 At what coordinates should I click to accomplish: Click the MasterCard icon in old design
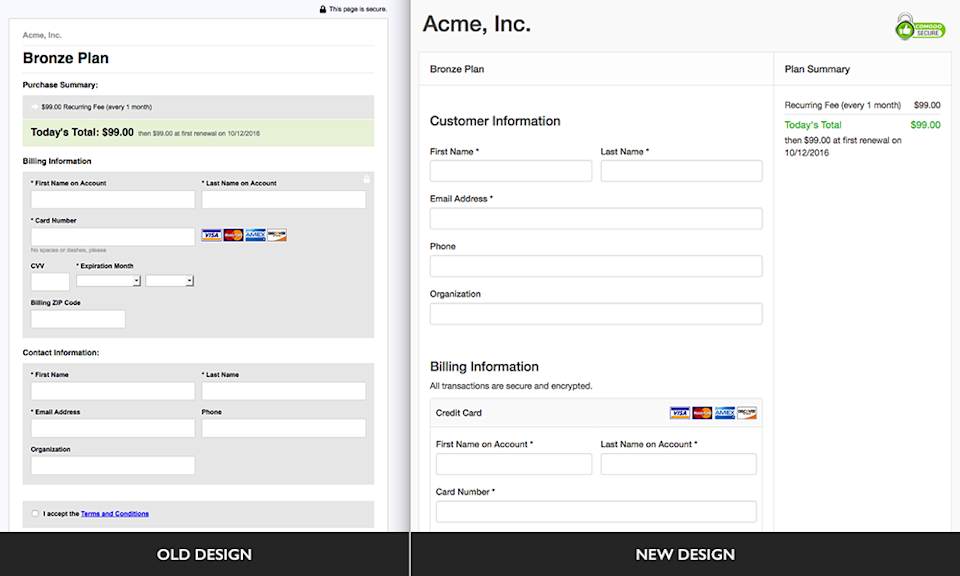233,235
